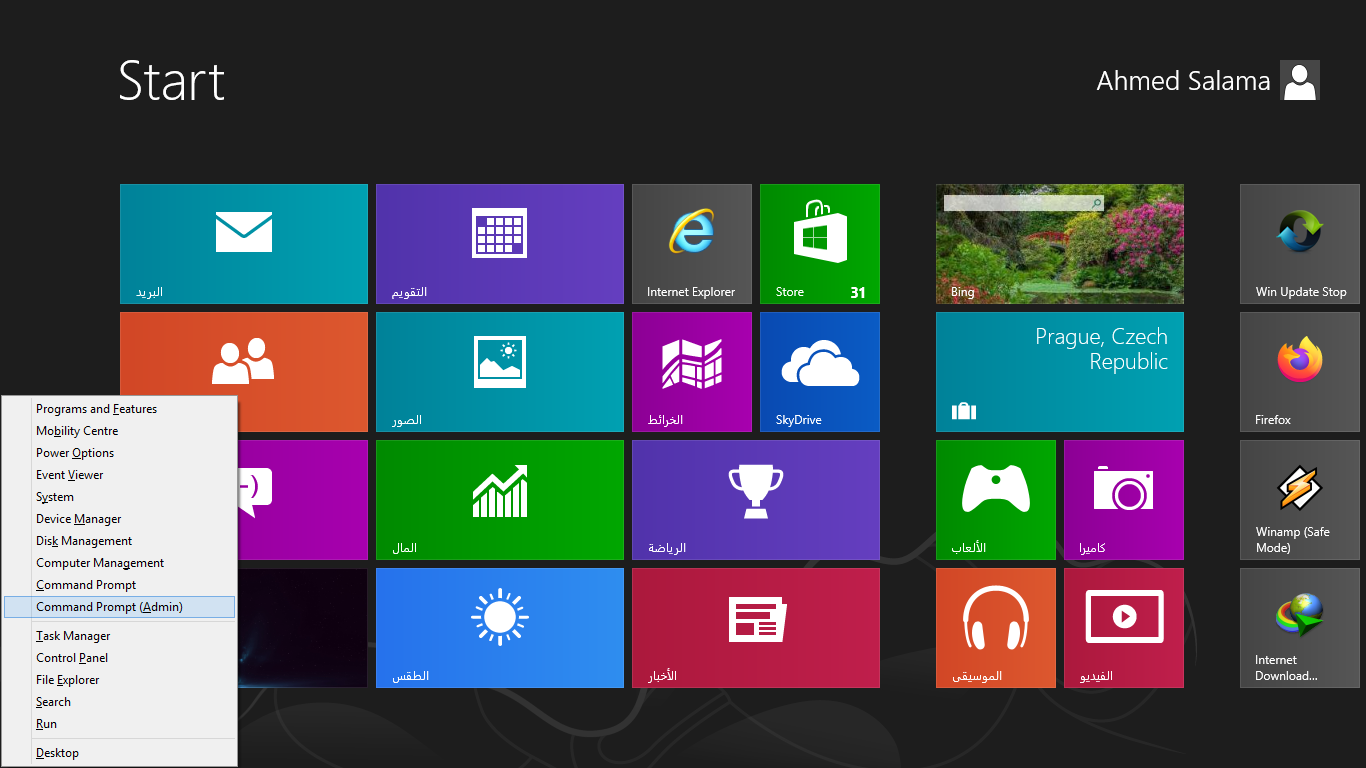Click the dark Desktop tile behind the menu
Image resolution: width=1366 pixels, height=768 pixels.
[303, 628]
